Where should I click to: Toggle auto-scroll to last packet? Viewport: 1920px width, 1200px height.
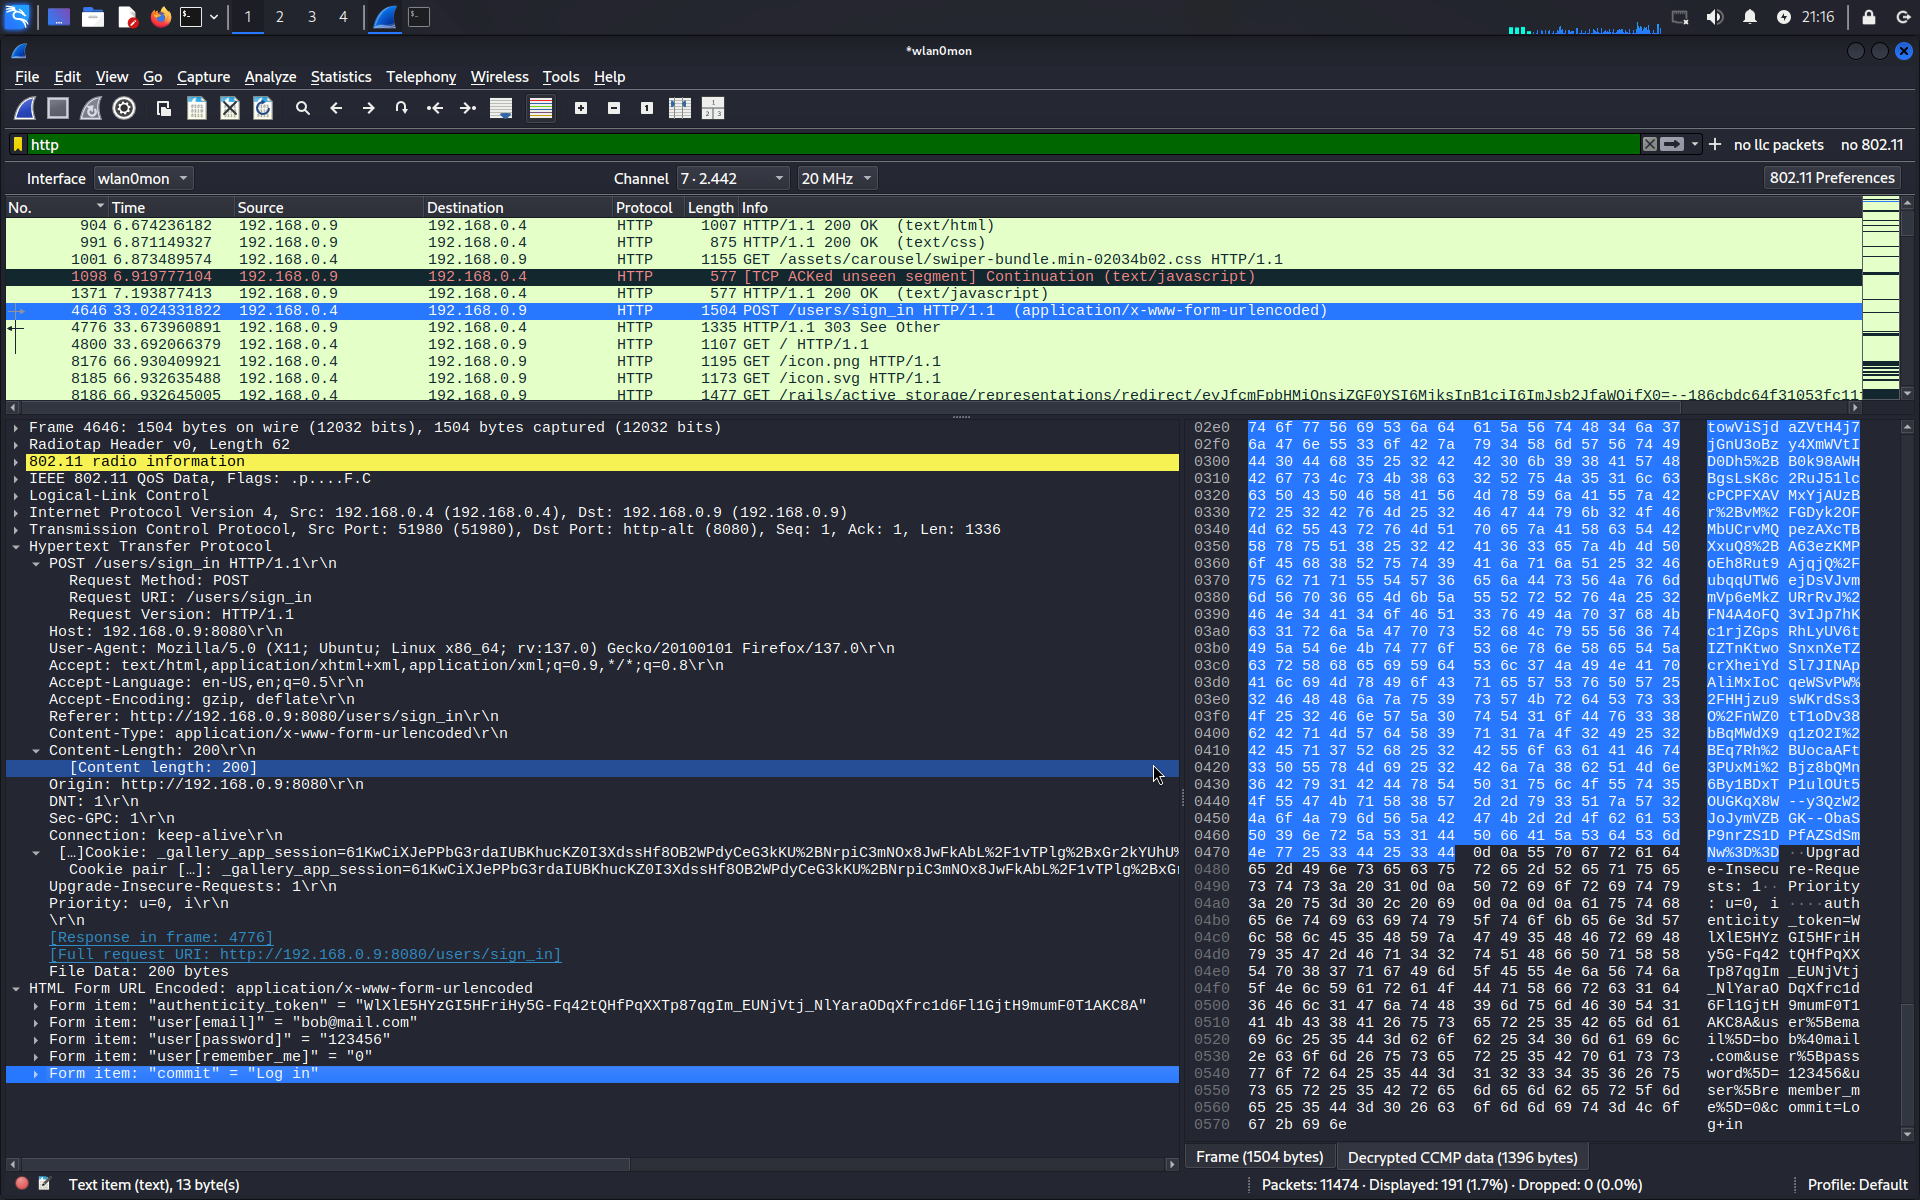click(x=501, y=108)
